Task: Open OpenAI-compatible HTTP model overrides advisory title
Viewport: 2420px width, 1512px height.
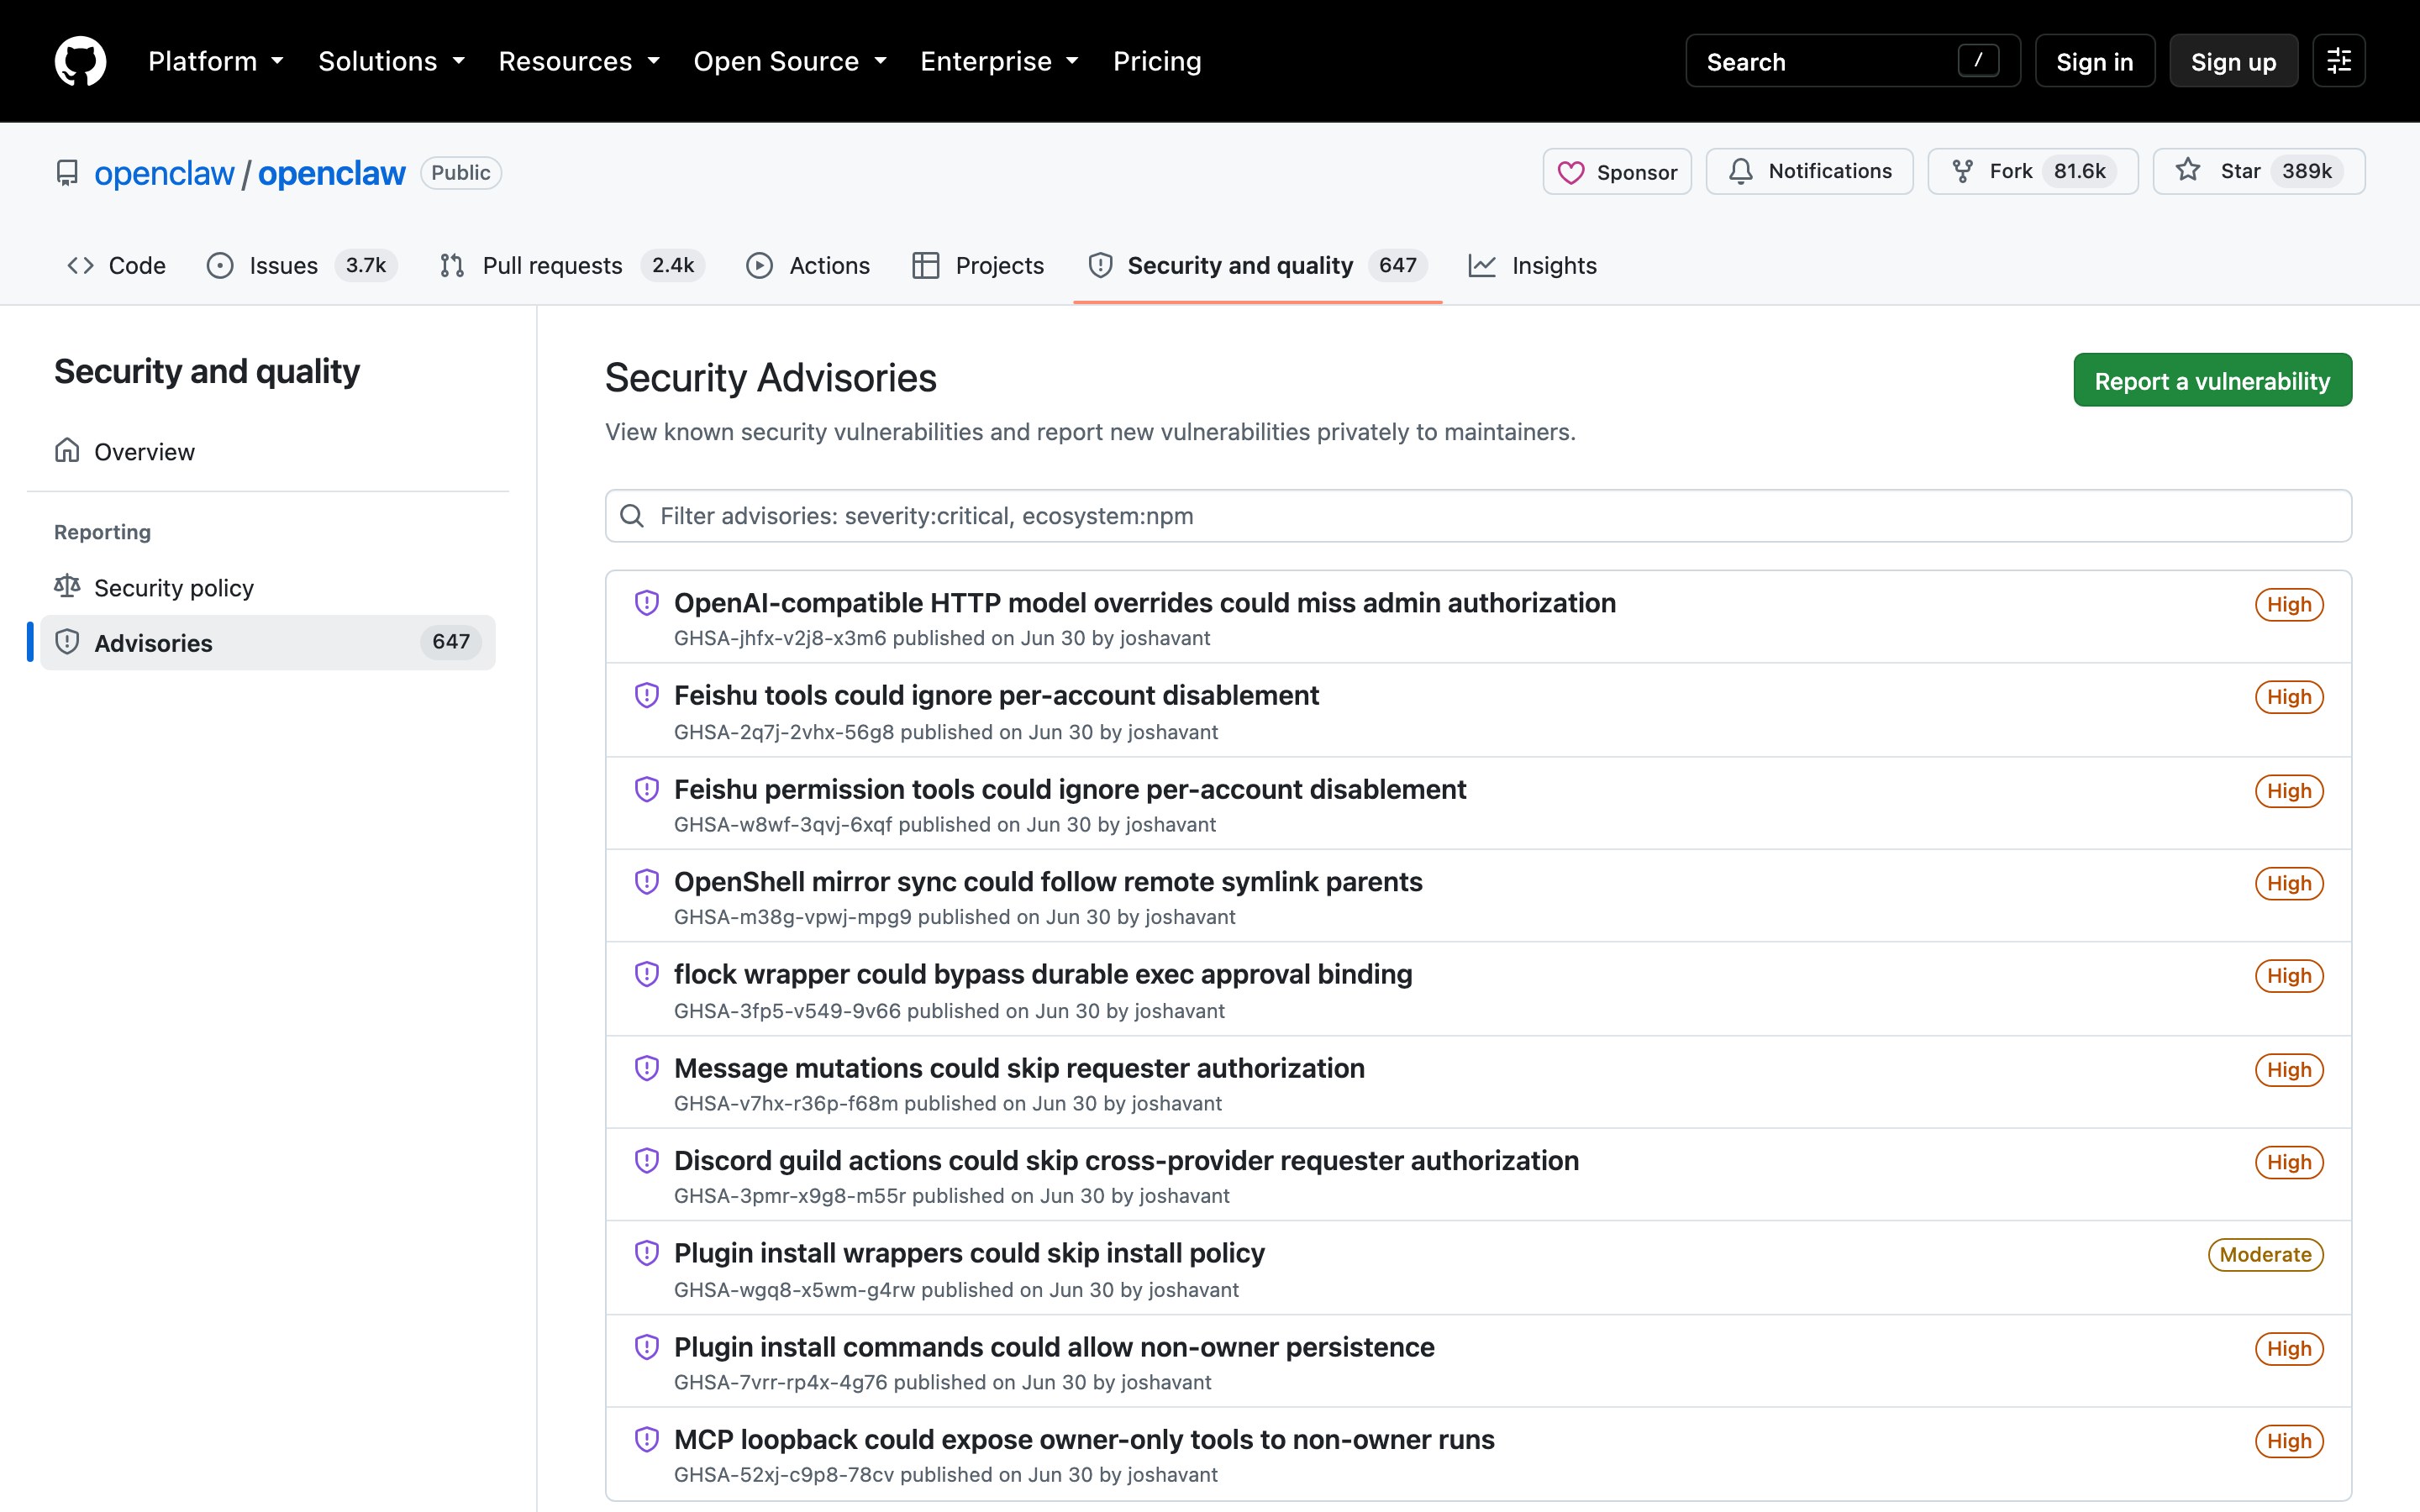Action: click(x=1145, y=603)
